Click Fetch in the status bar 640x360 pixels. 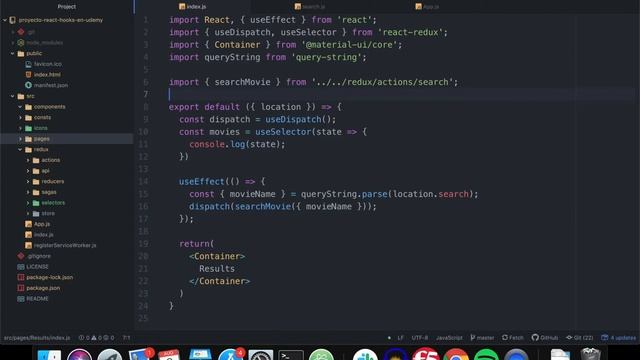513,338
